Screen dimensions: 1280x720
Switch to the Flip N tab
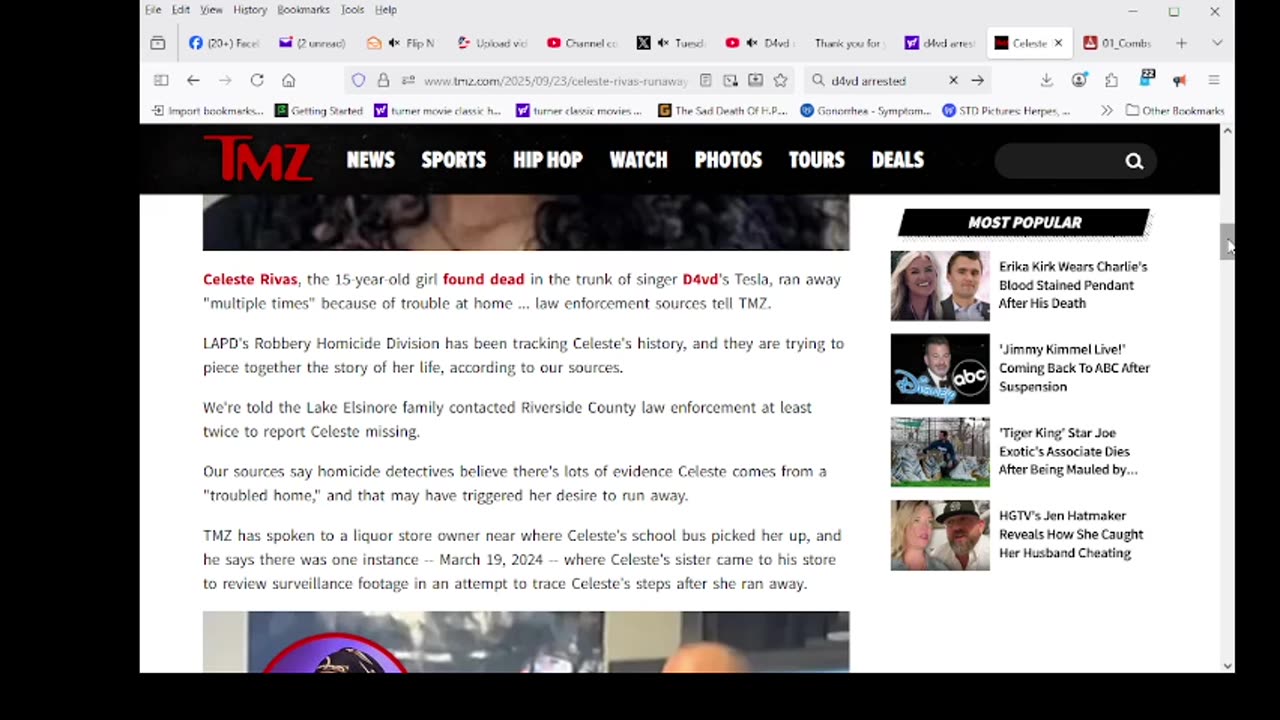[402, 43]
